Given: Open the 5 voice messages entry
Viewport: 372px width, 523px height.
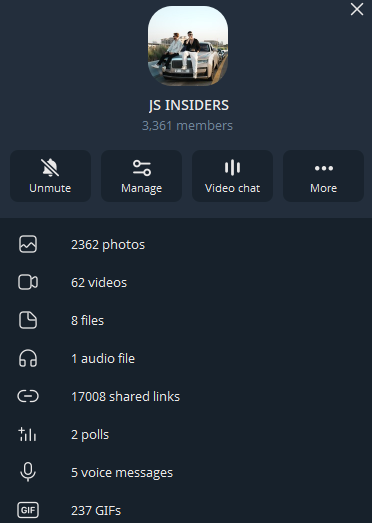Looking at the screenshot, I should coord(186,473).
